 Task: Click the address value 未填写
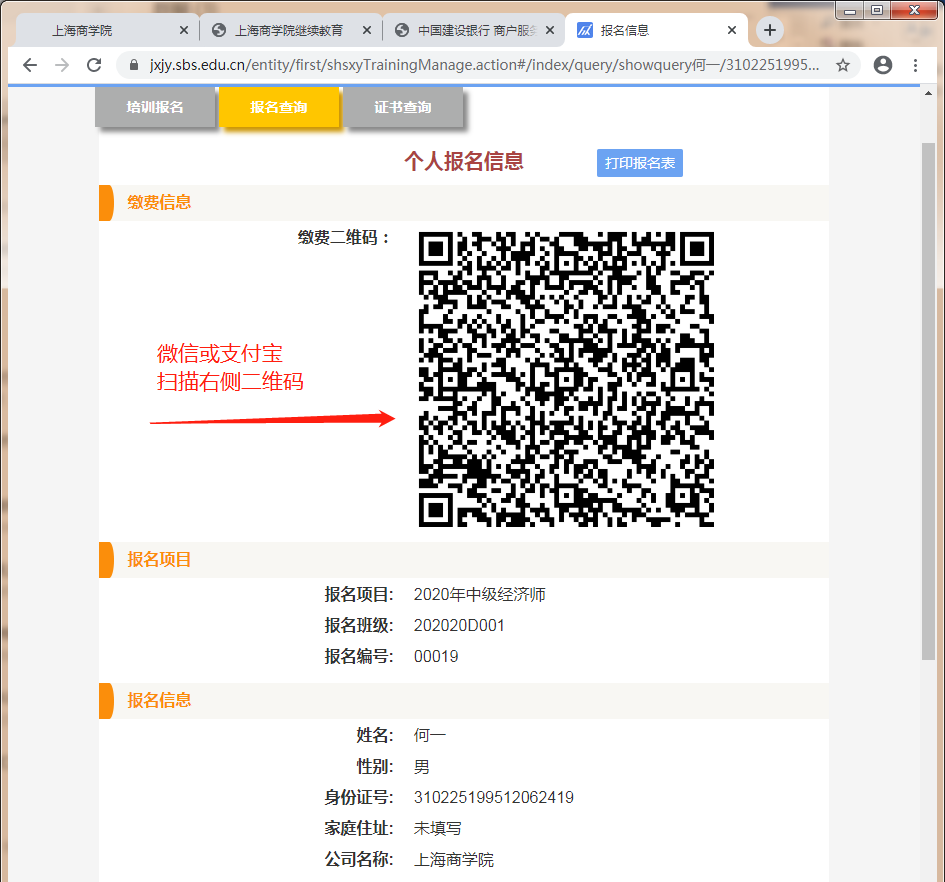[438, 829]
